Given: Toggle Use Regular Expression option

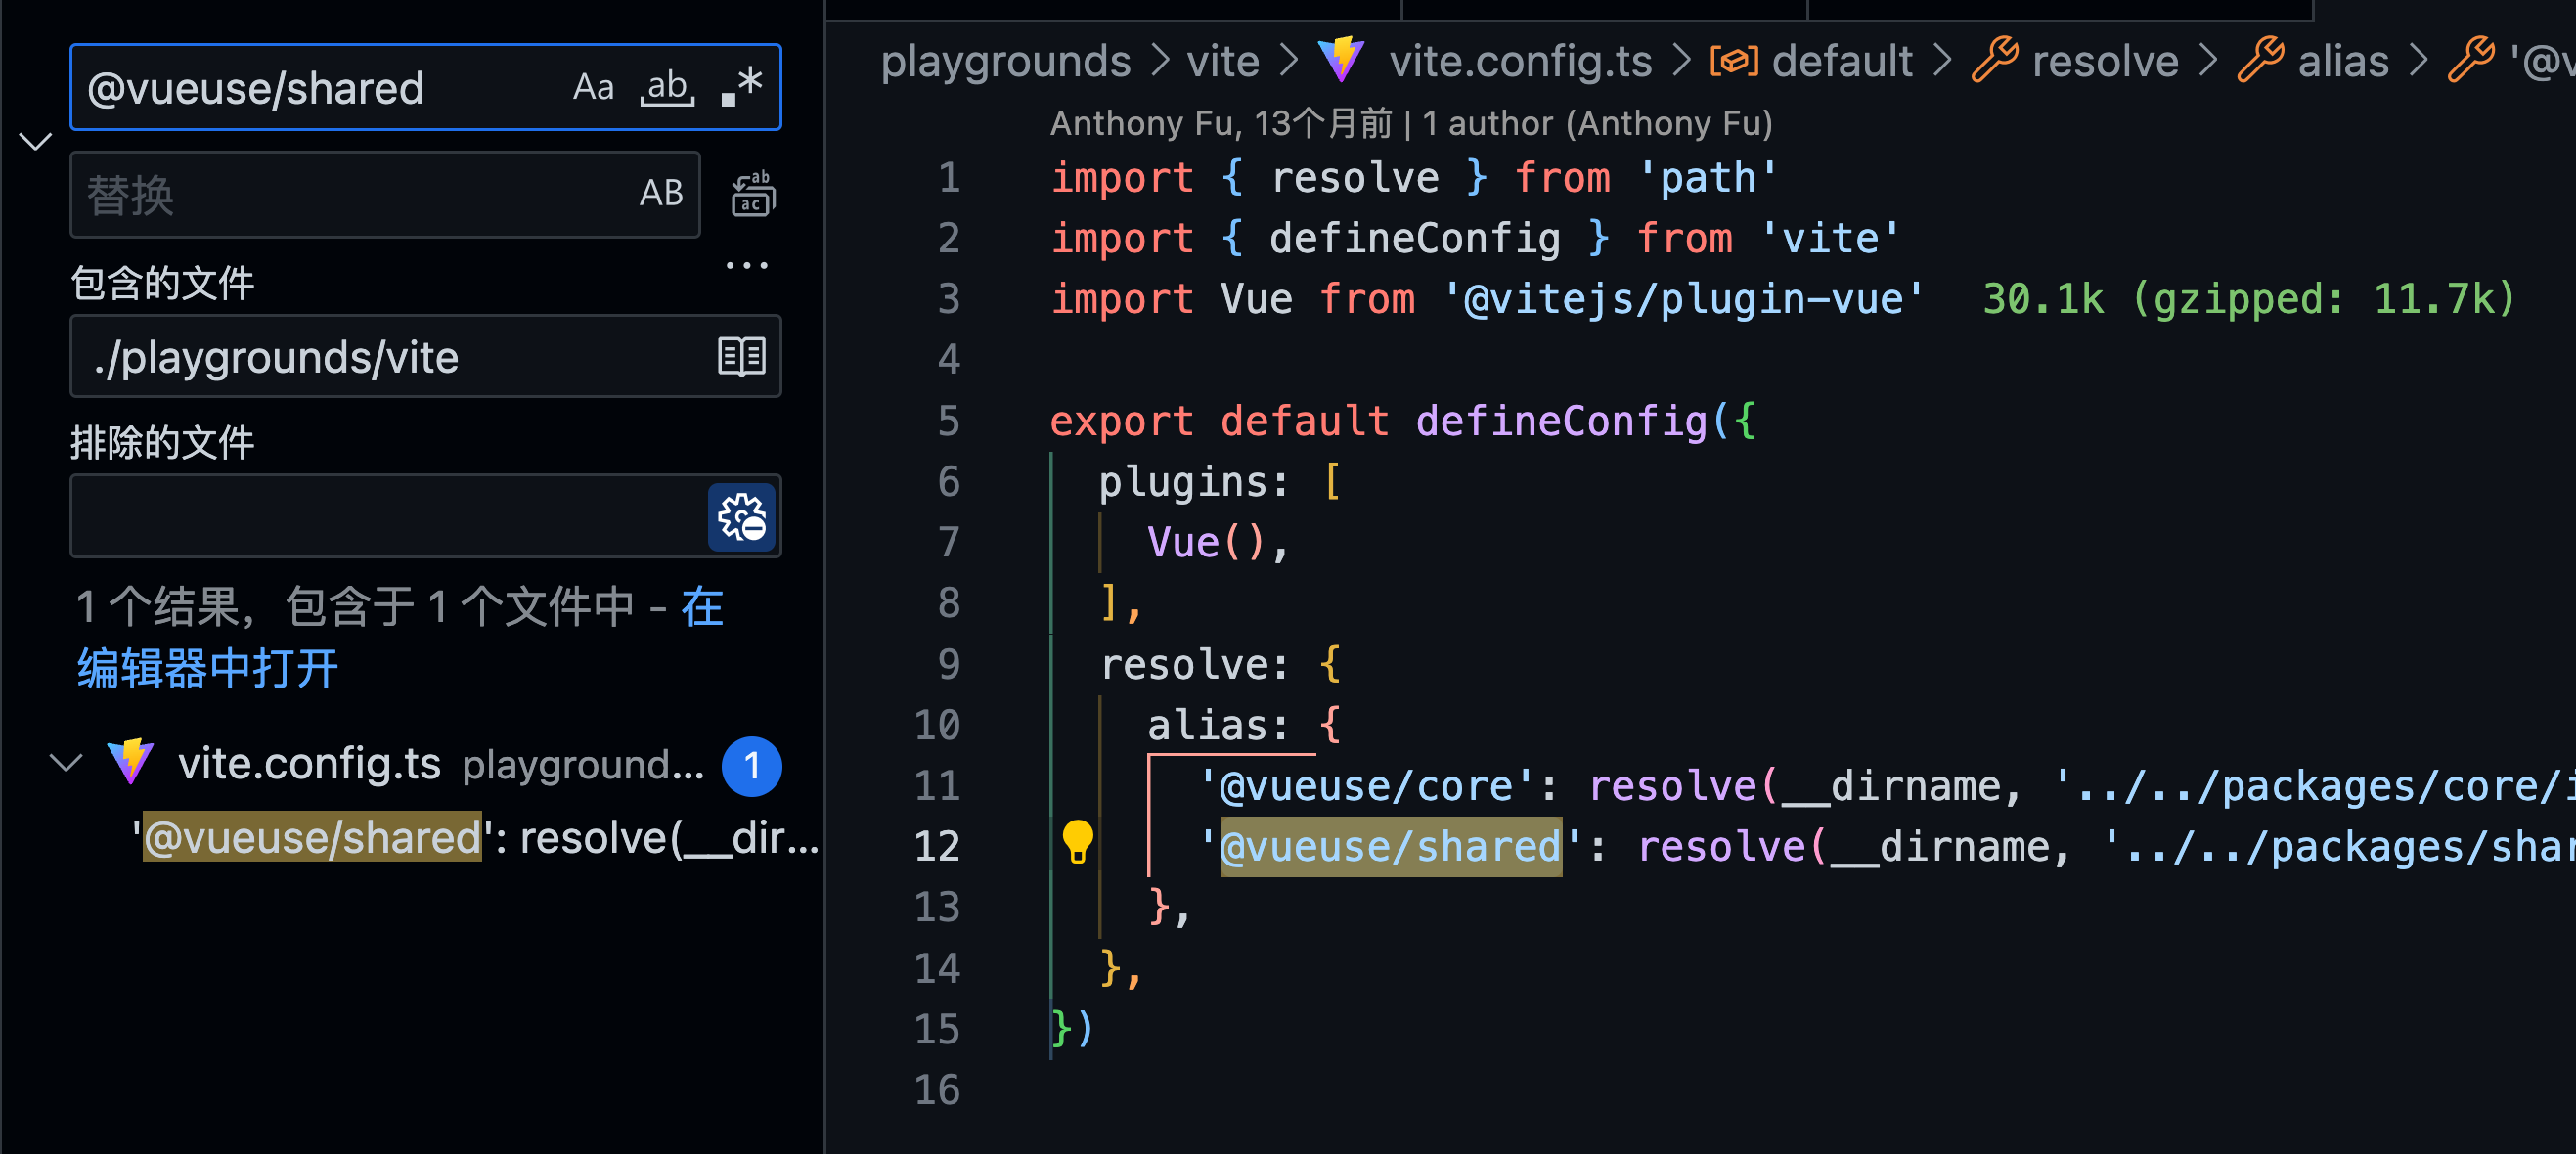Looking at the screenshot, I should tap(742, 87).
